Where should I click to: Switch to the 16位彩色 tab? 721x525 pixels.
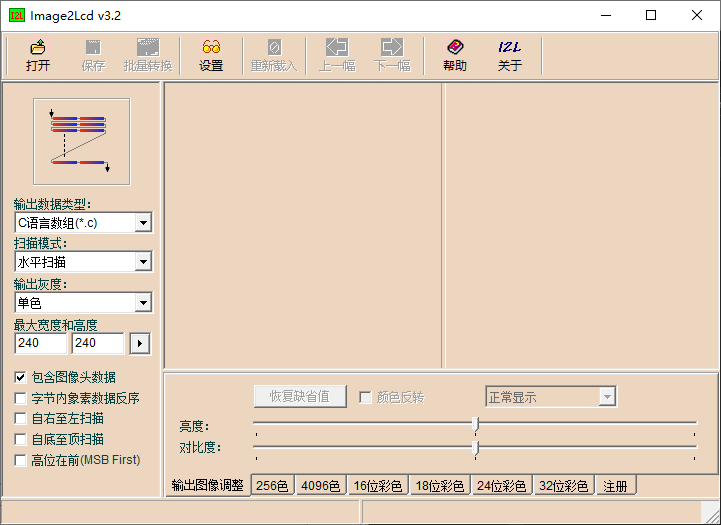(x=378, y=485)
